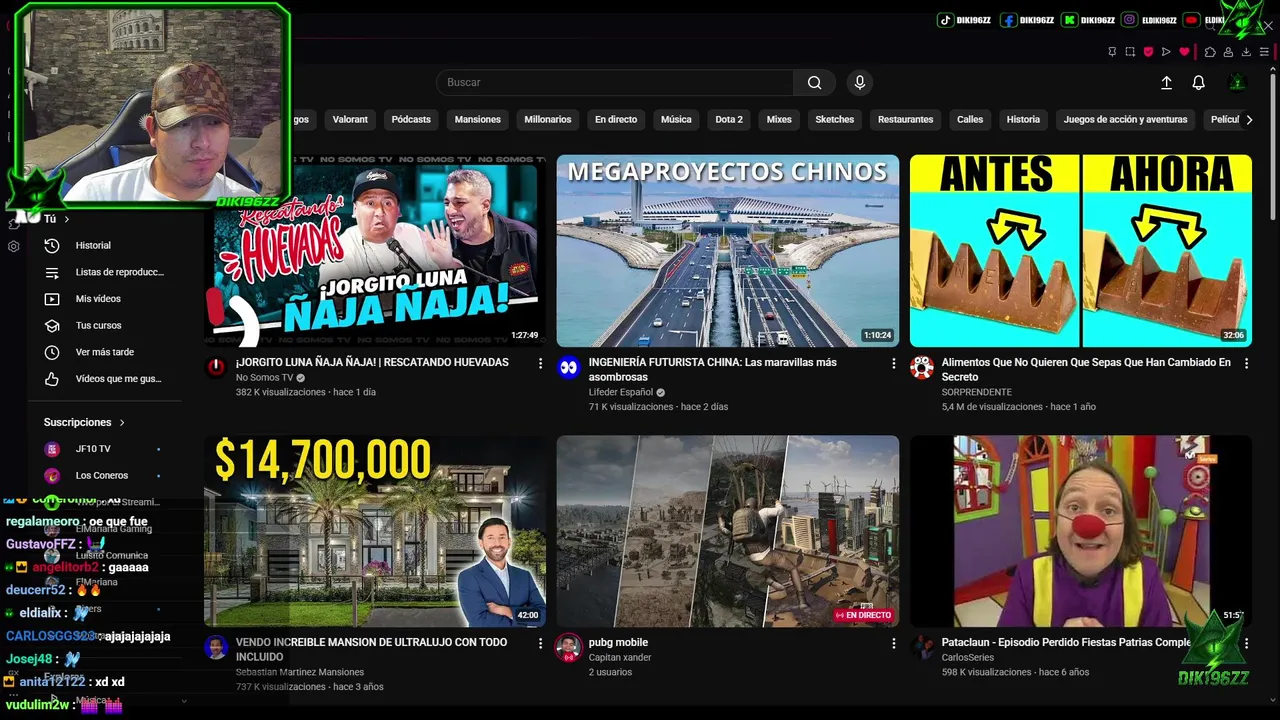The image size is (1280, 720).
Task: Click the browser screenshot capture icon
Action: (x=1130, y=52)
